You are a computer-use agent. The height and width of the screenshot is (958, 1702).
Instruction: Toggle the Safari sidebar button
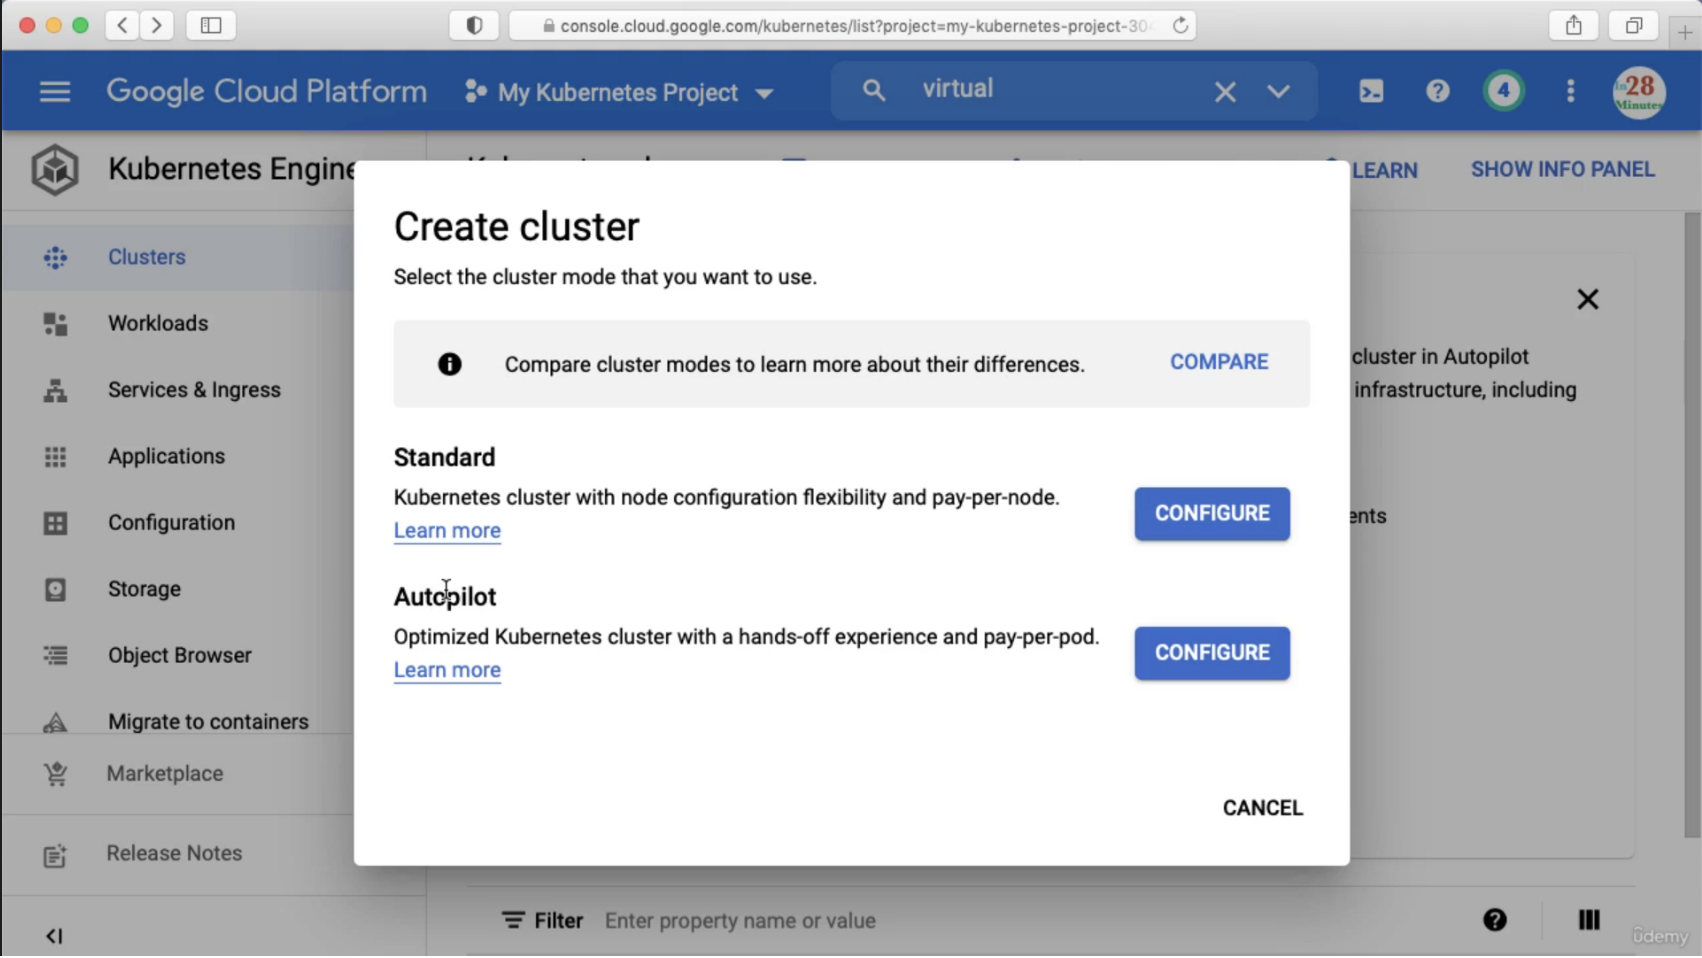coord(210,25)
